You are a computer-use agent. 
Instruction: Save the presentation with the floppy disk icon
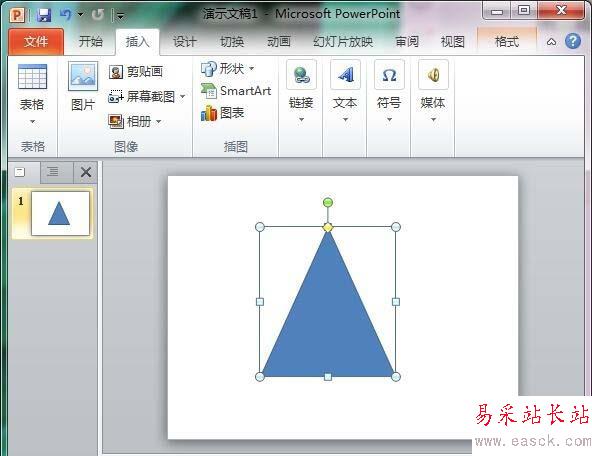point(44,15)
